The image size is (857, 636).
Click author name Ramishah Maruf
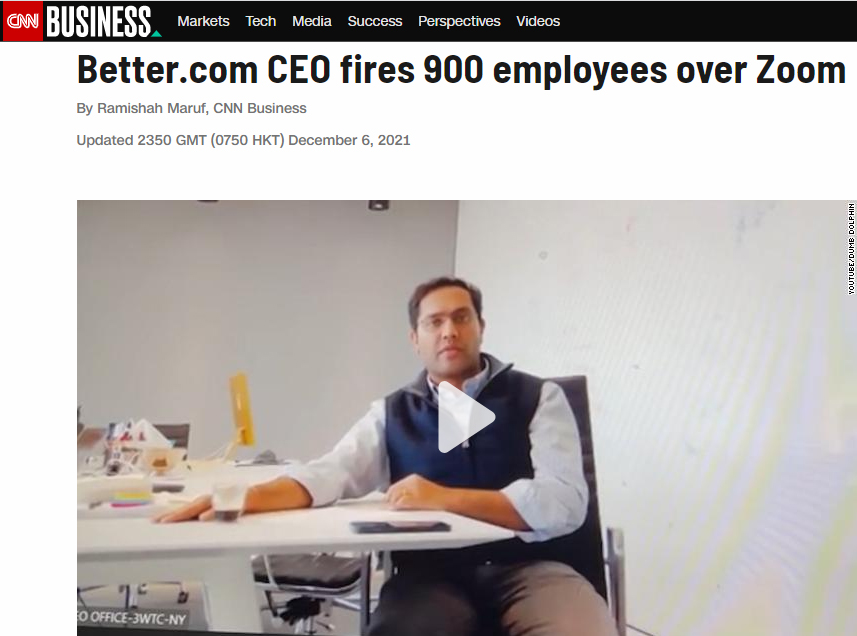tap(151, 108)
